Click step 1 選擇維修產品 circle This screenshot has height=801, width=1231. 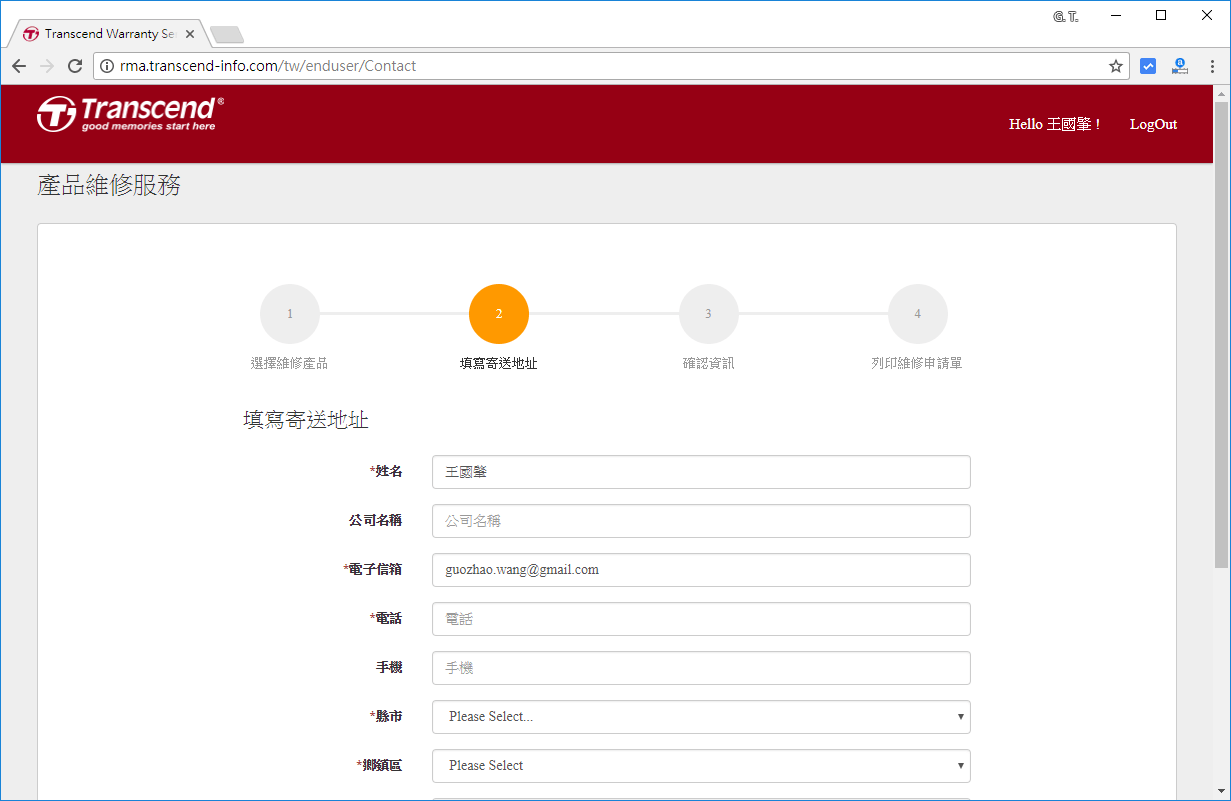289,314
